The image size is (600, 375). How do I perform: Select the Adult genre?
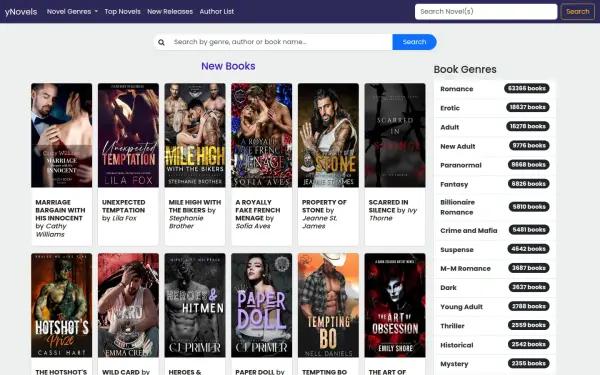pyautogui.click(x=495, y=127)
